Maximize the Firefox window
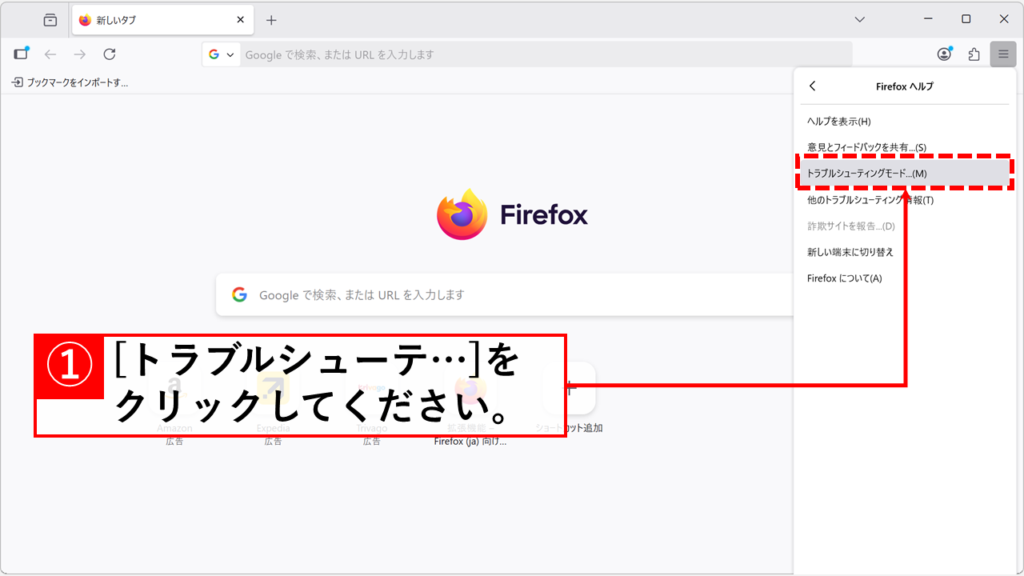1024x576 pixels. [966, 19]
